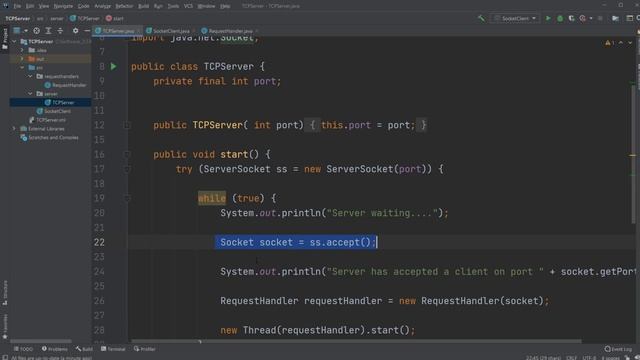Viewport: 640px width, 360px height.
Task: Expand the out folder
Action: [22, 59]
